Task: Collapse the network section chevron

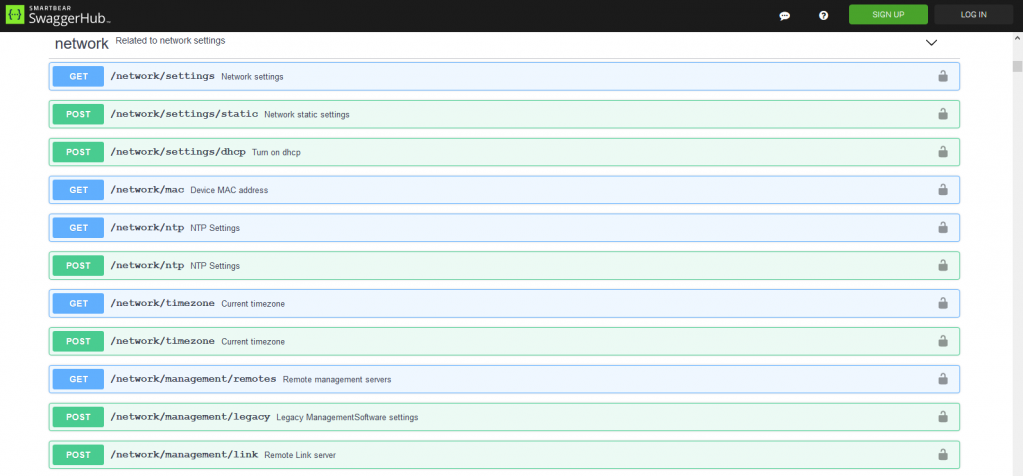Action: point(931,43)
